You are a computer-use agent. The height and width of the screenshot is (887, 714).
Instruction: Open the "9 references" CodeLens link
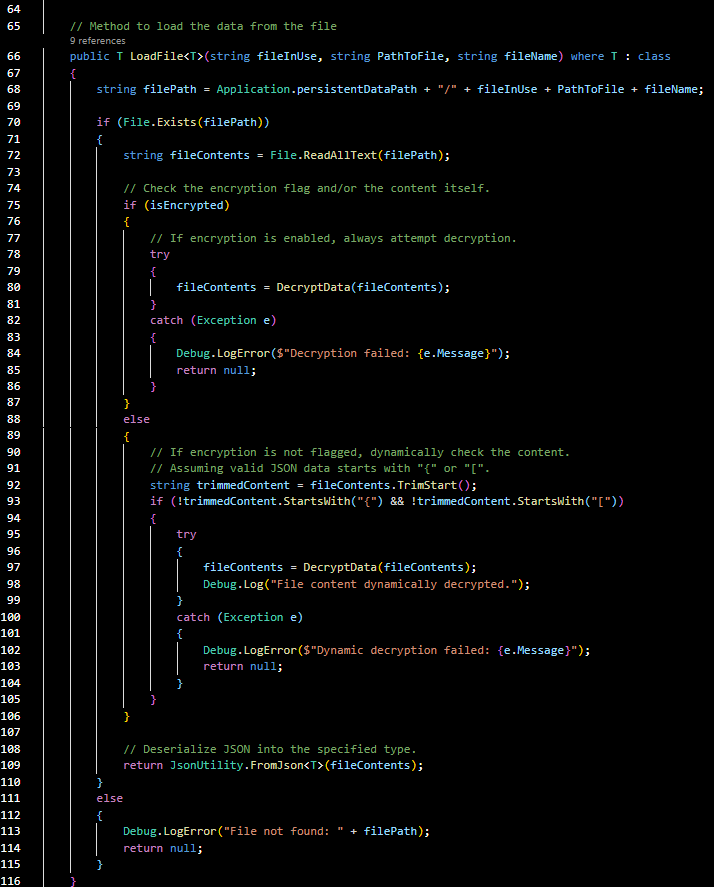[x=97, y=41]
